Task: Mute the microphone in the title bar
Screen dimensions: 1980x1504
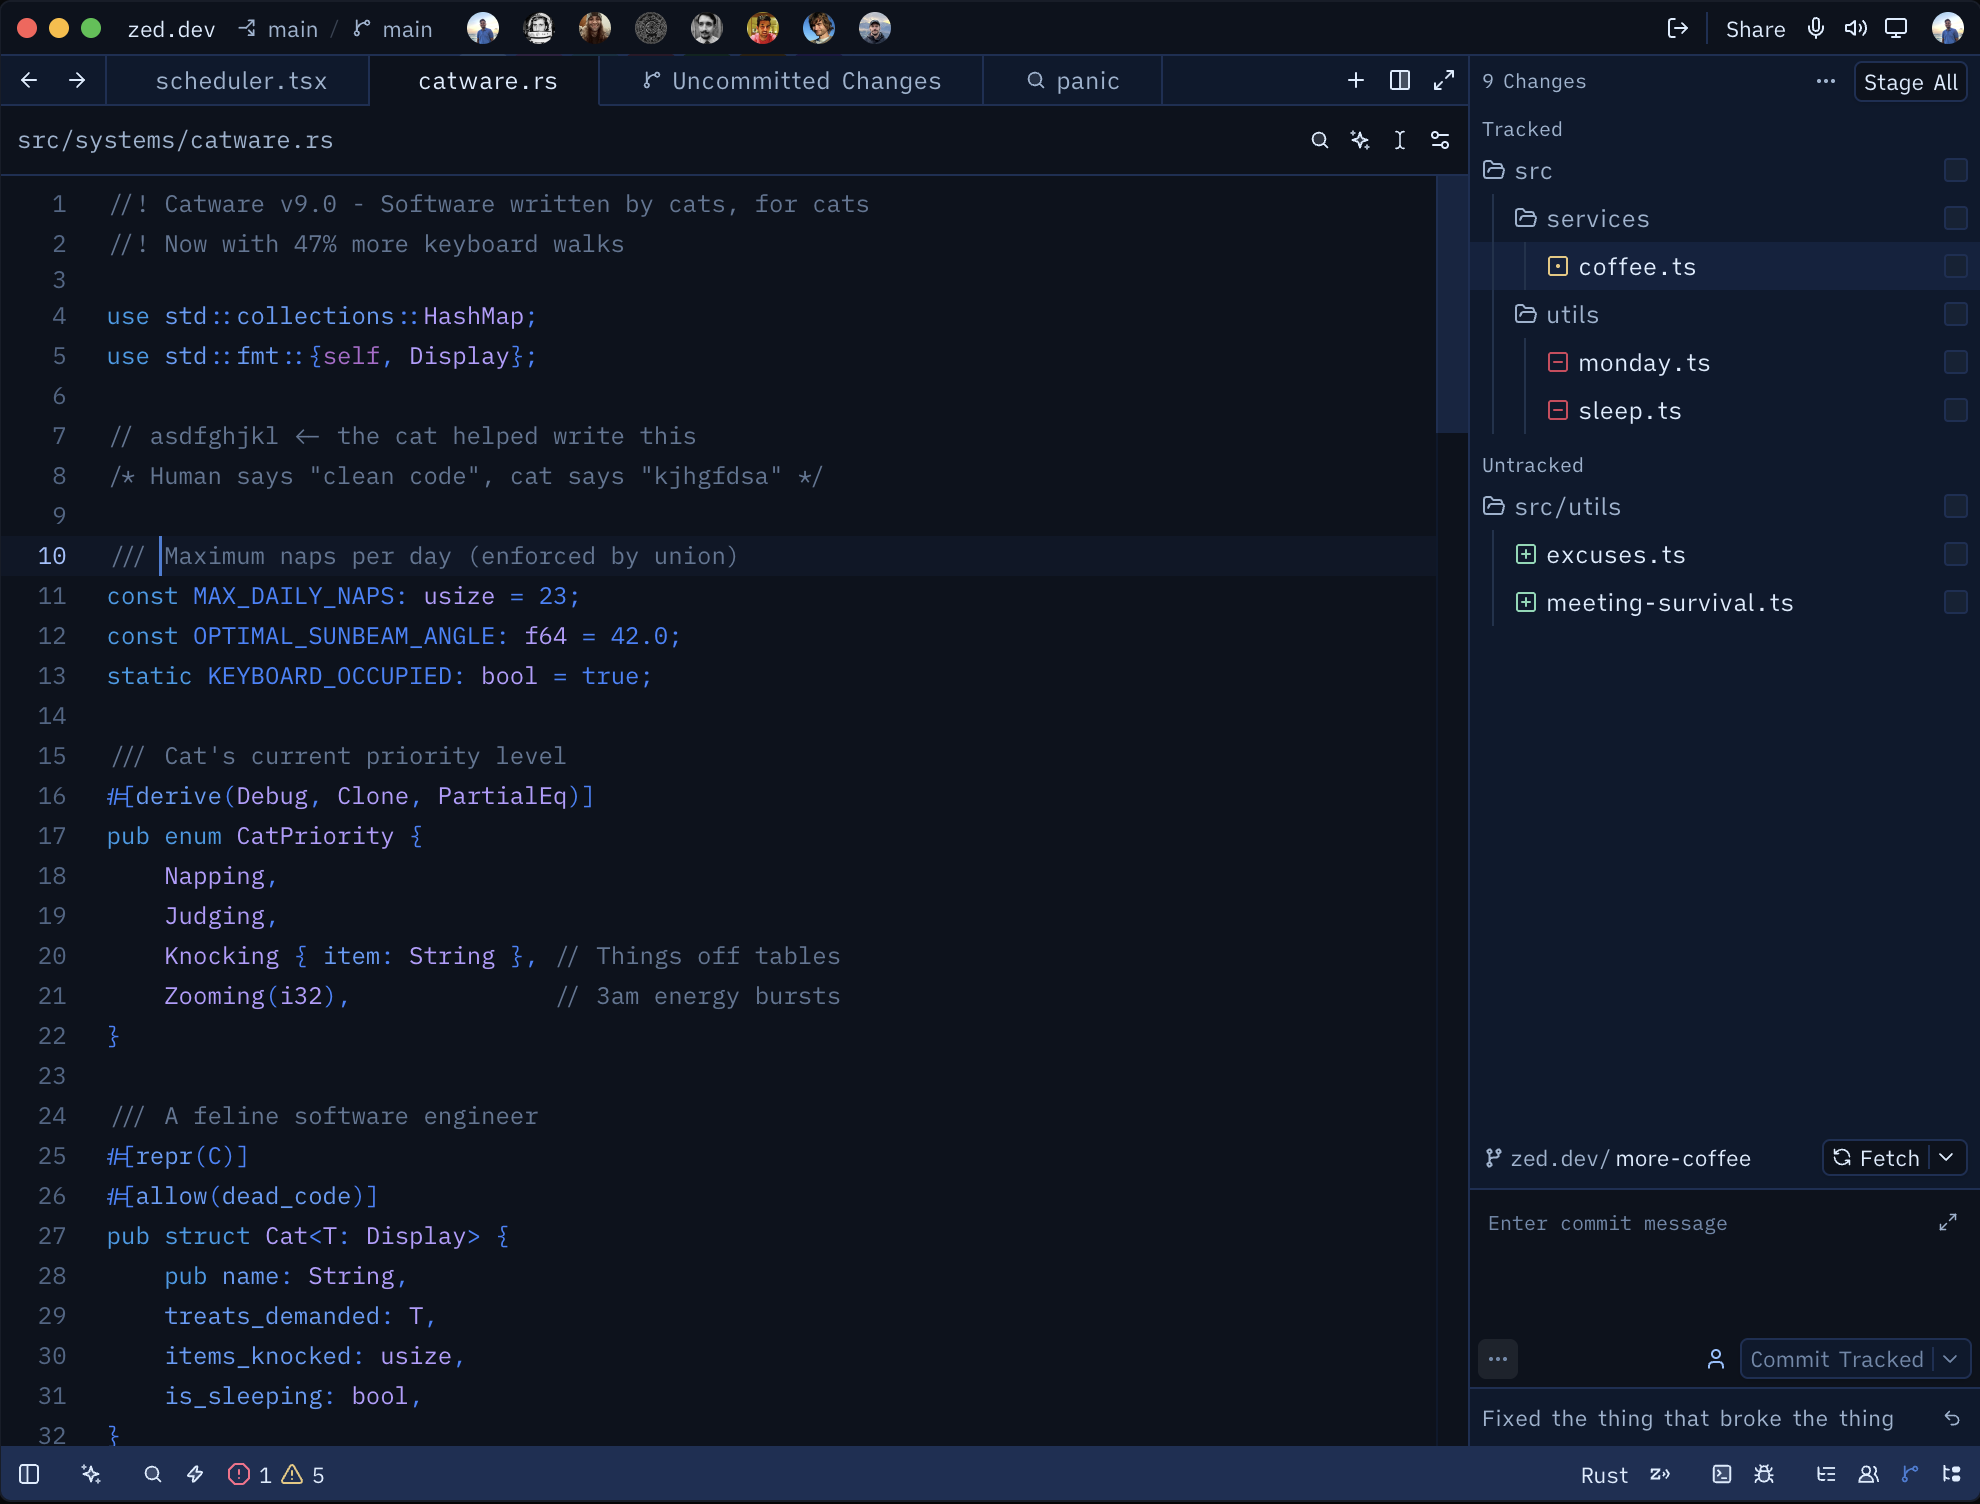Action: [1816, 28]
